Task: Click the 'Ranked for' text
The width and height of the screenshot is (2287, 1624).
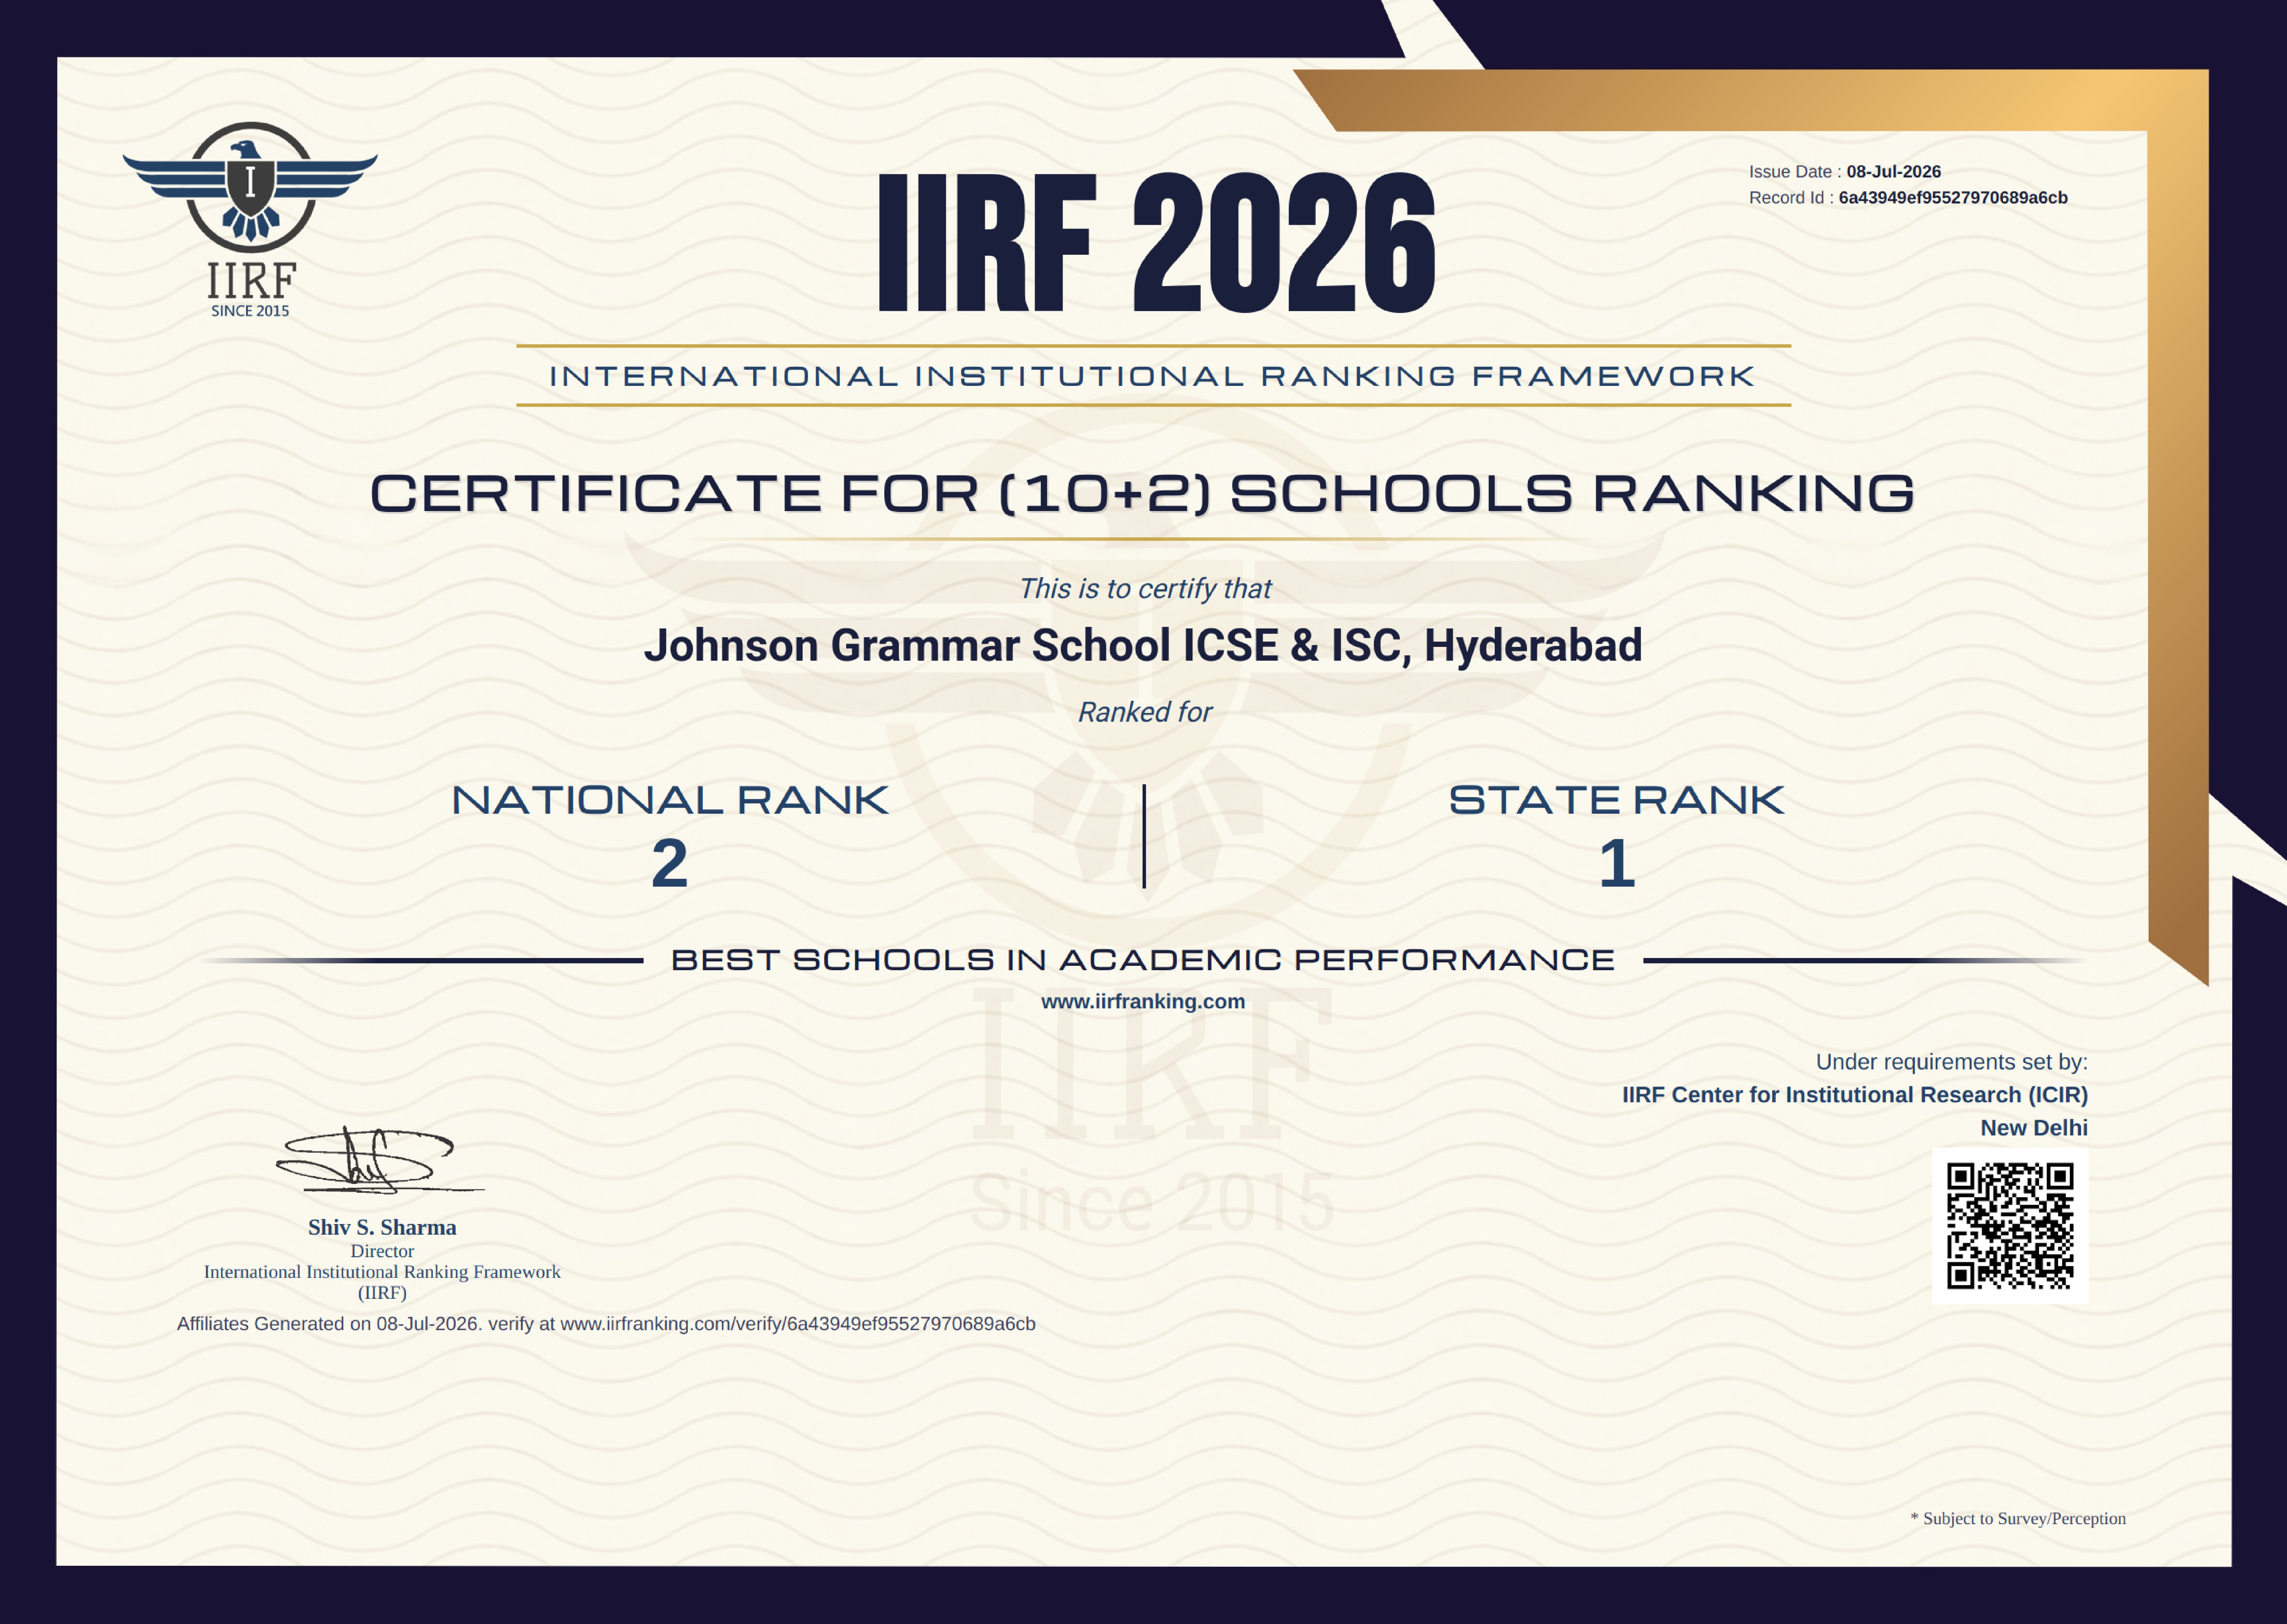Action: coord(1145,712)
